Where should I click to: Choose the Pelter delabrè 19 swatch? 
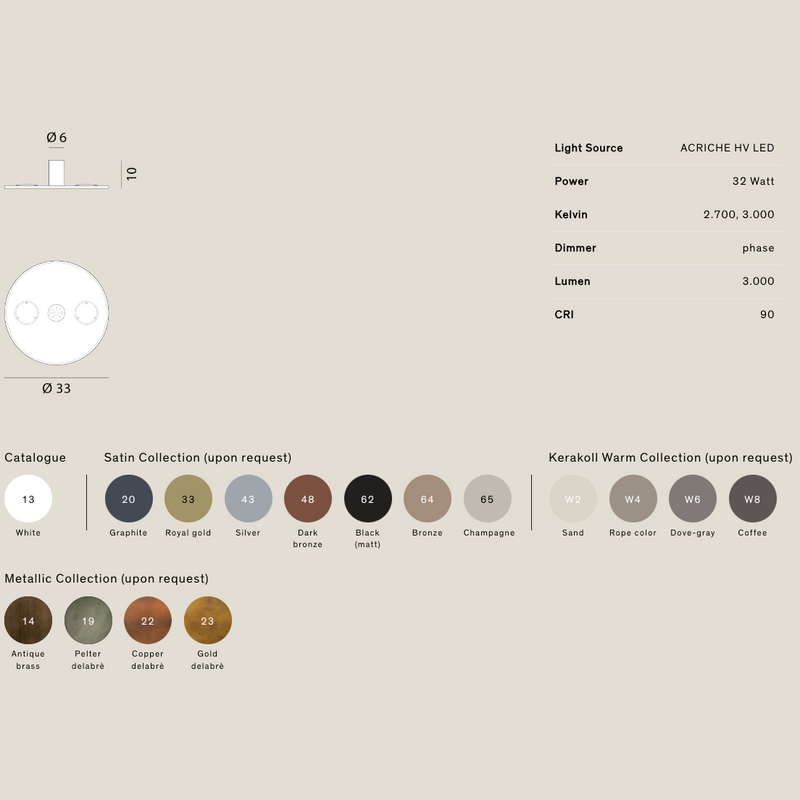88,620
